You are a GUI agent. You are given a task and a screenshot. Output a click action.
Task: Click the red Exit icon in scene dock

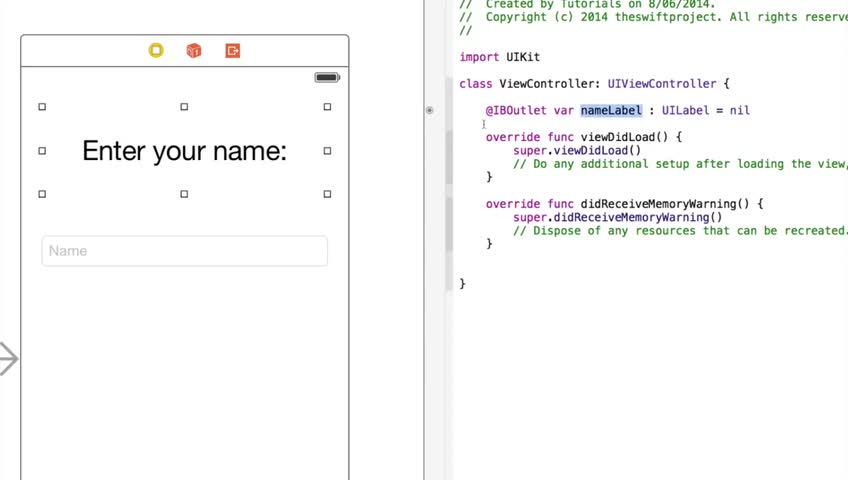pos(233,50)
